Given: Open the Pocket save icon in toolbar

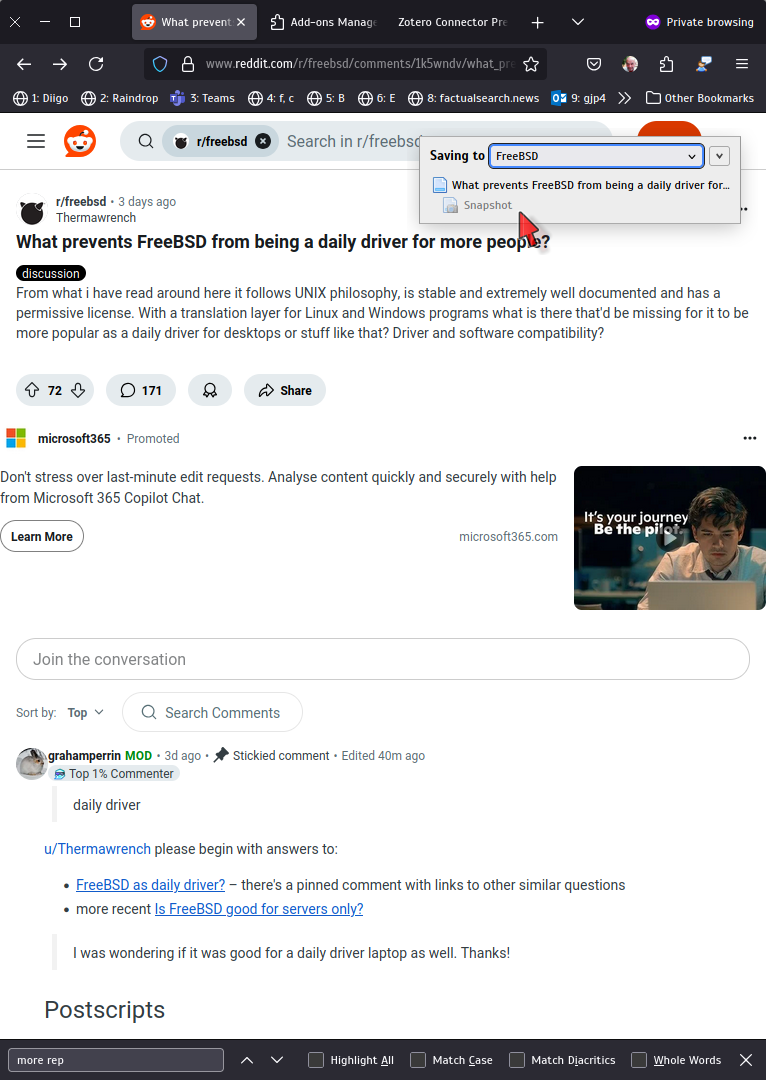Looking at the screenshot, I should (594, 64).
